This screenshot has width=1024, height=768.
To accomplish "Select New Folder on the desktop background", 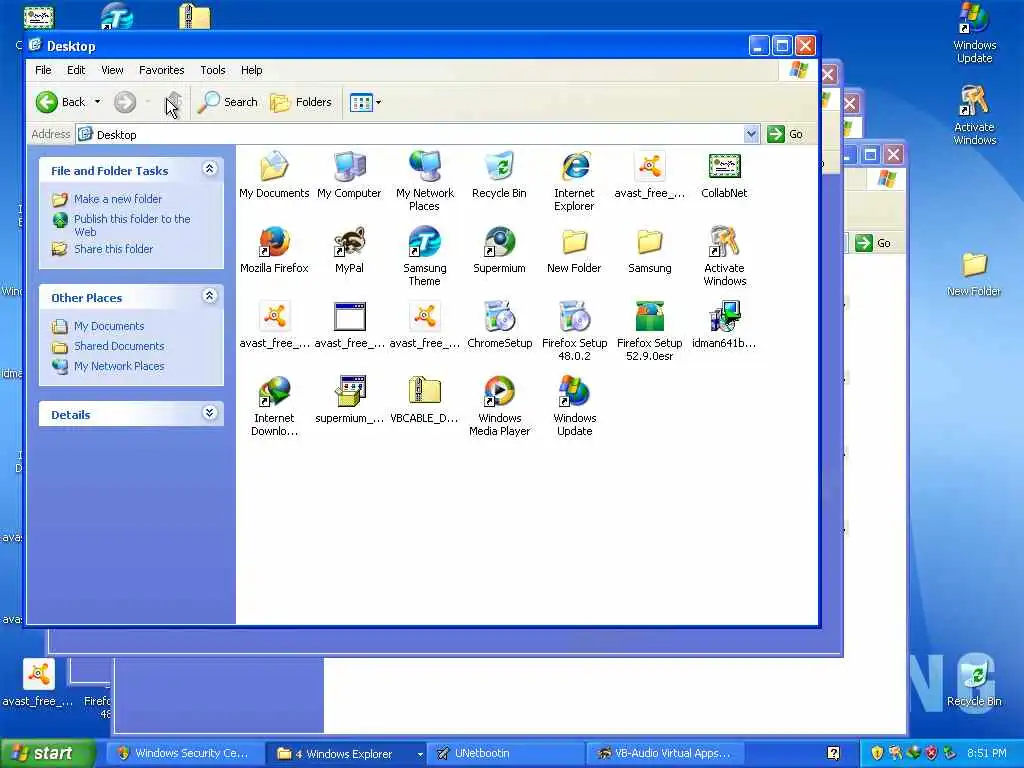I will 974,274.
